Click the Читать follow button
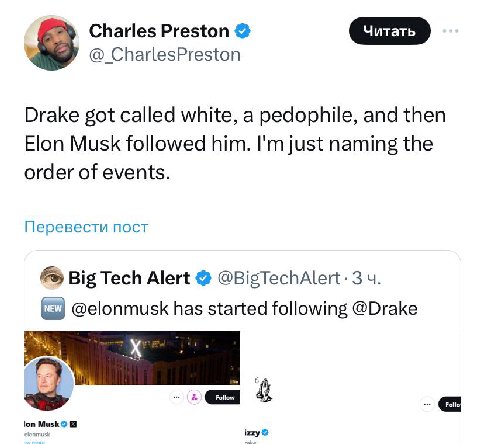 [390, 31]
